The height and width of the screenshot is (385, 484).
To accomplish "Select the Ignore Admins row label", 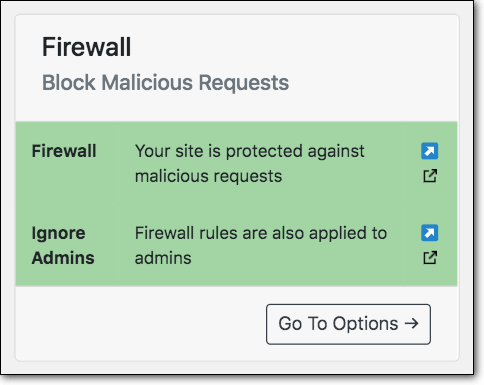I will (x=63, y=245).
